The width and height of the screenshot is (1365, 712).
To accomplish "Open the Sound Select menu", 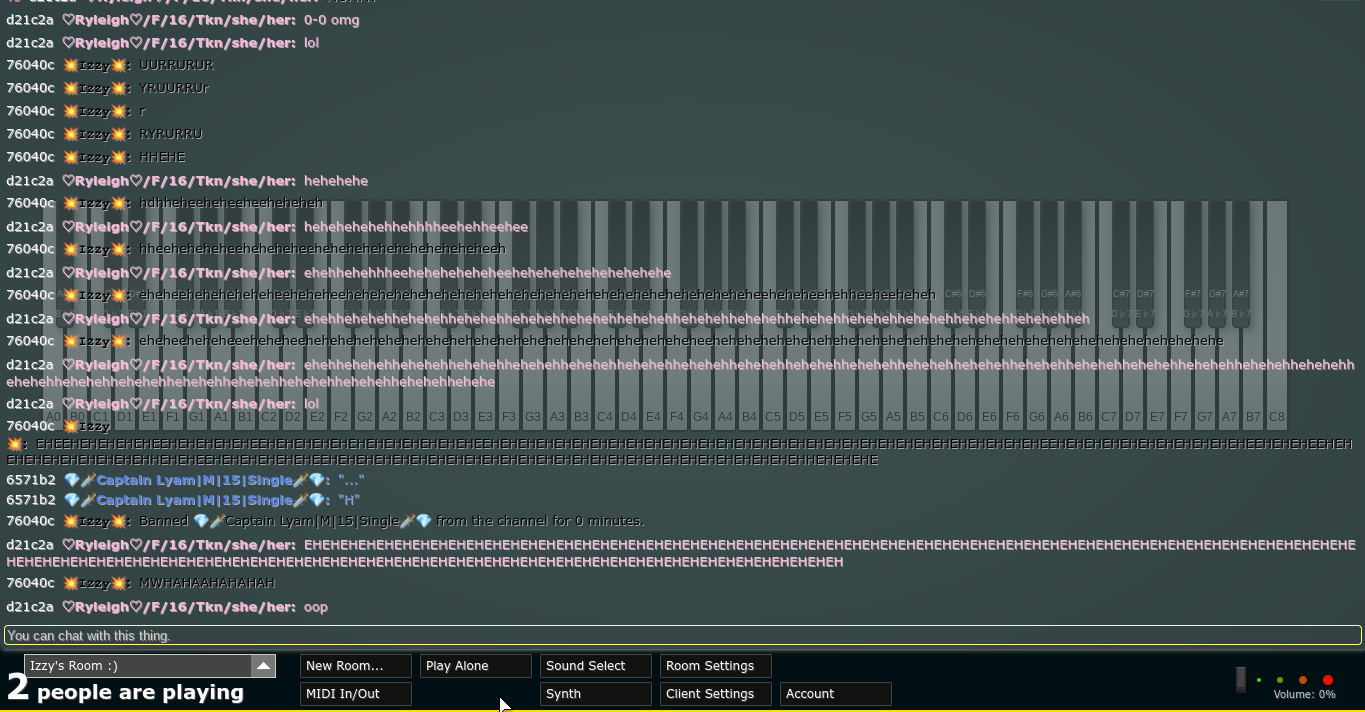I will (595, 666).
